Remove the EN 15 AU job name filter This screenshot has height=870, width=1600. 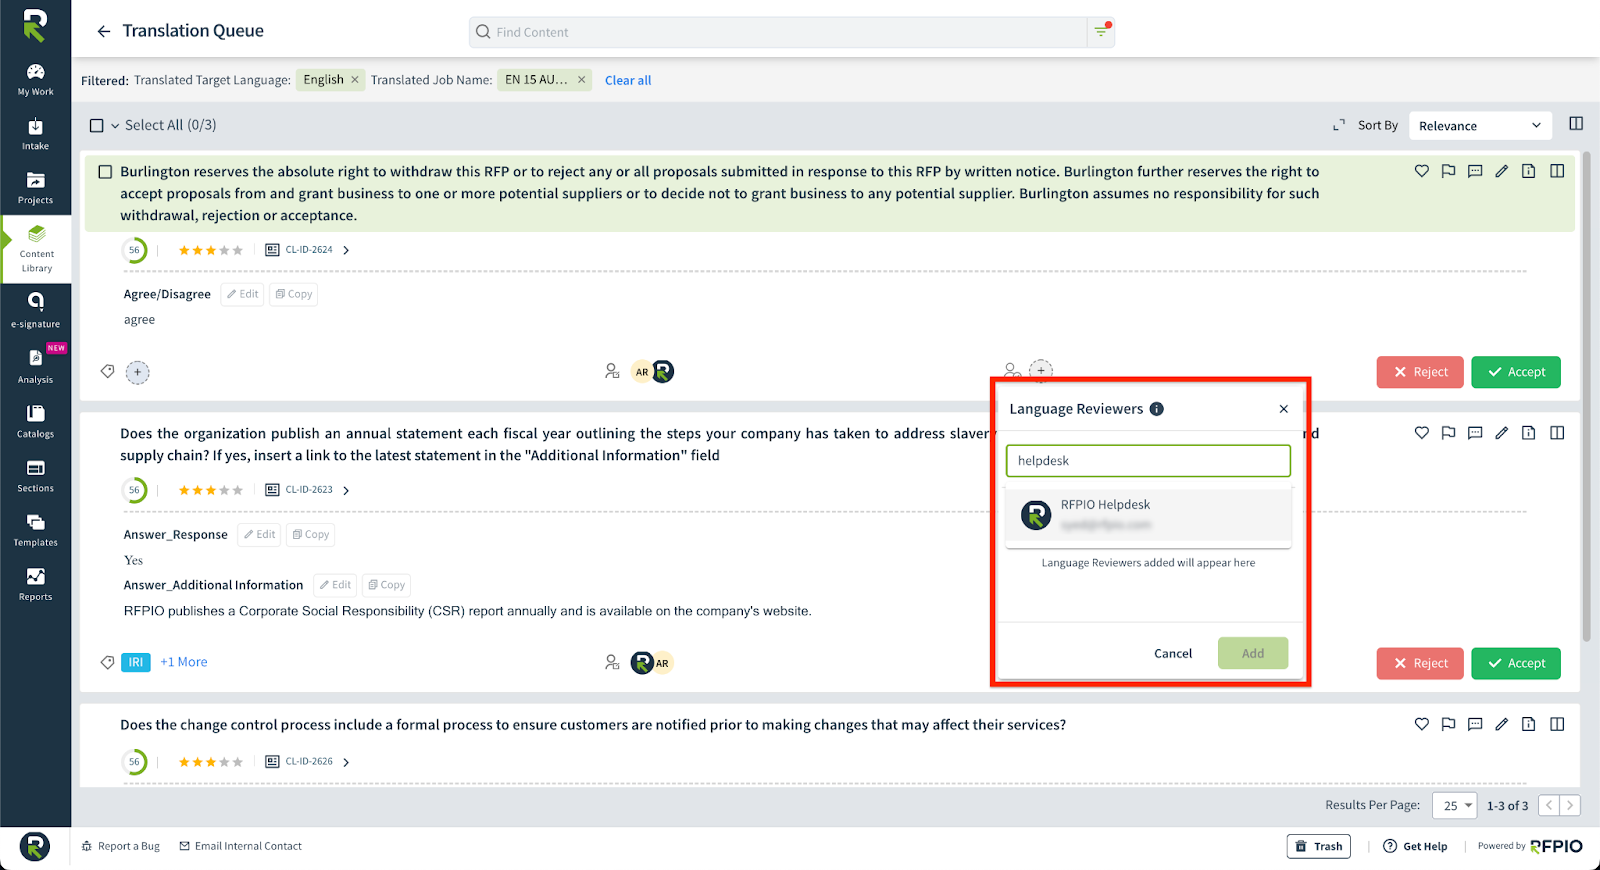pos(581,80)
